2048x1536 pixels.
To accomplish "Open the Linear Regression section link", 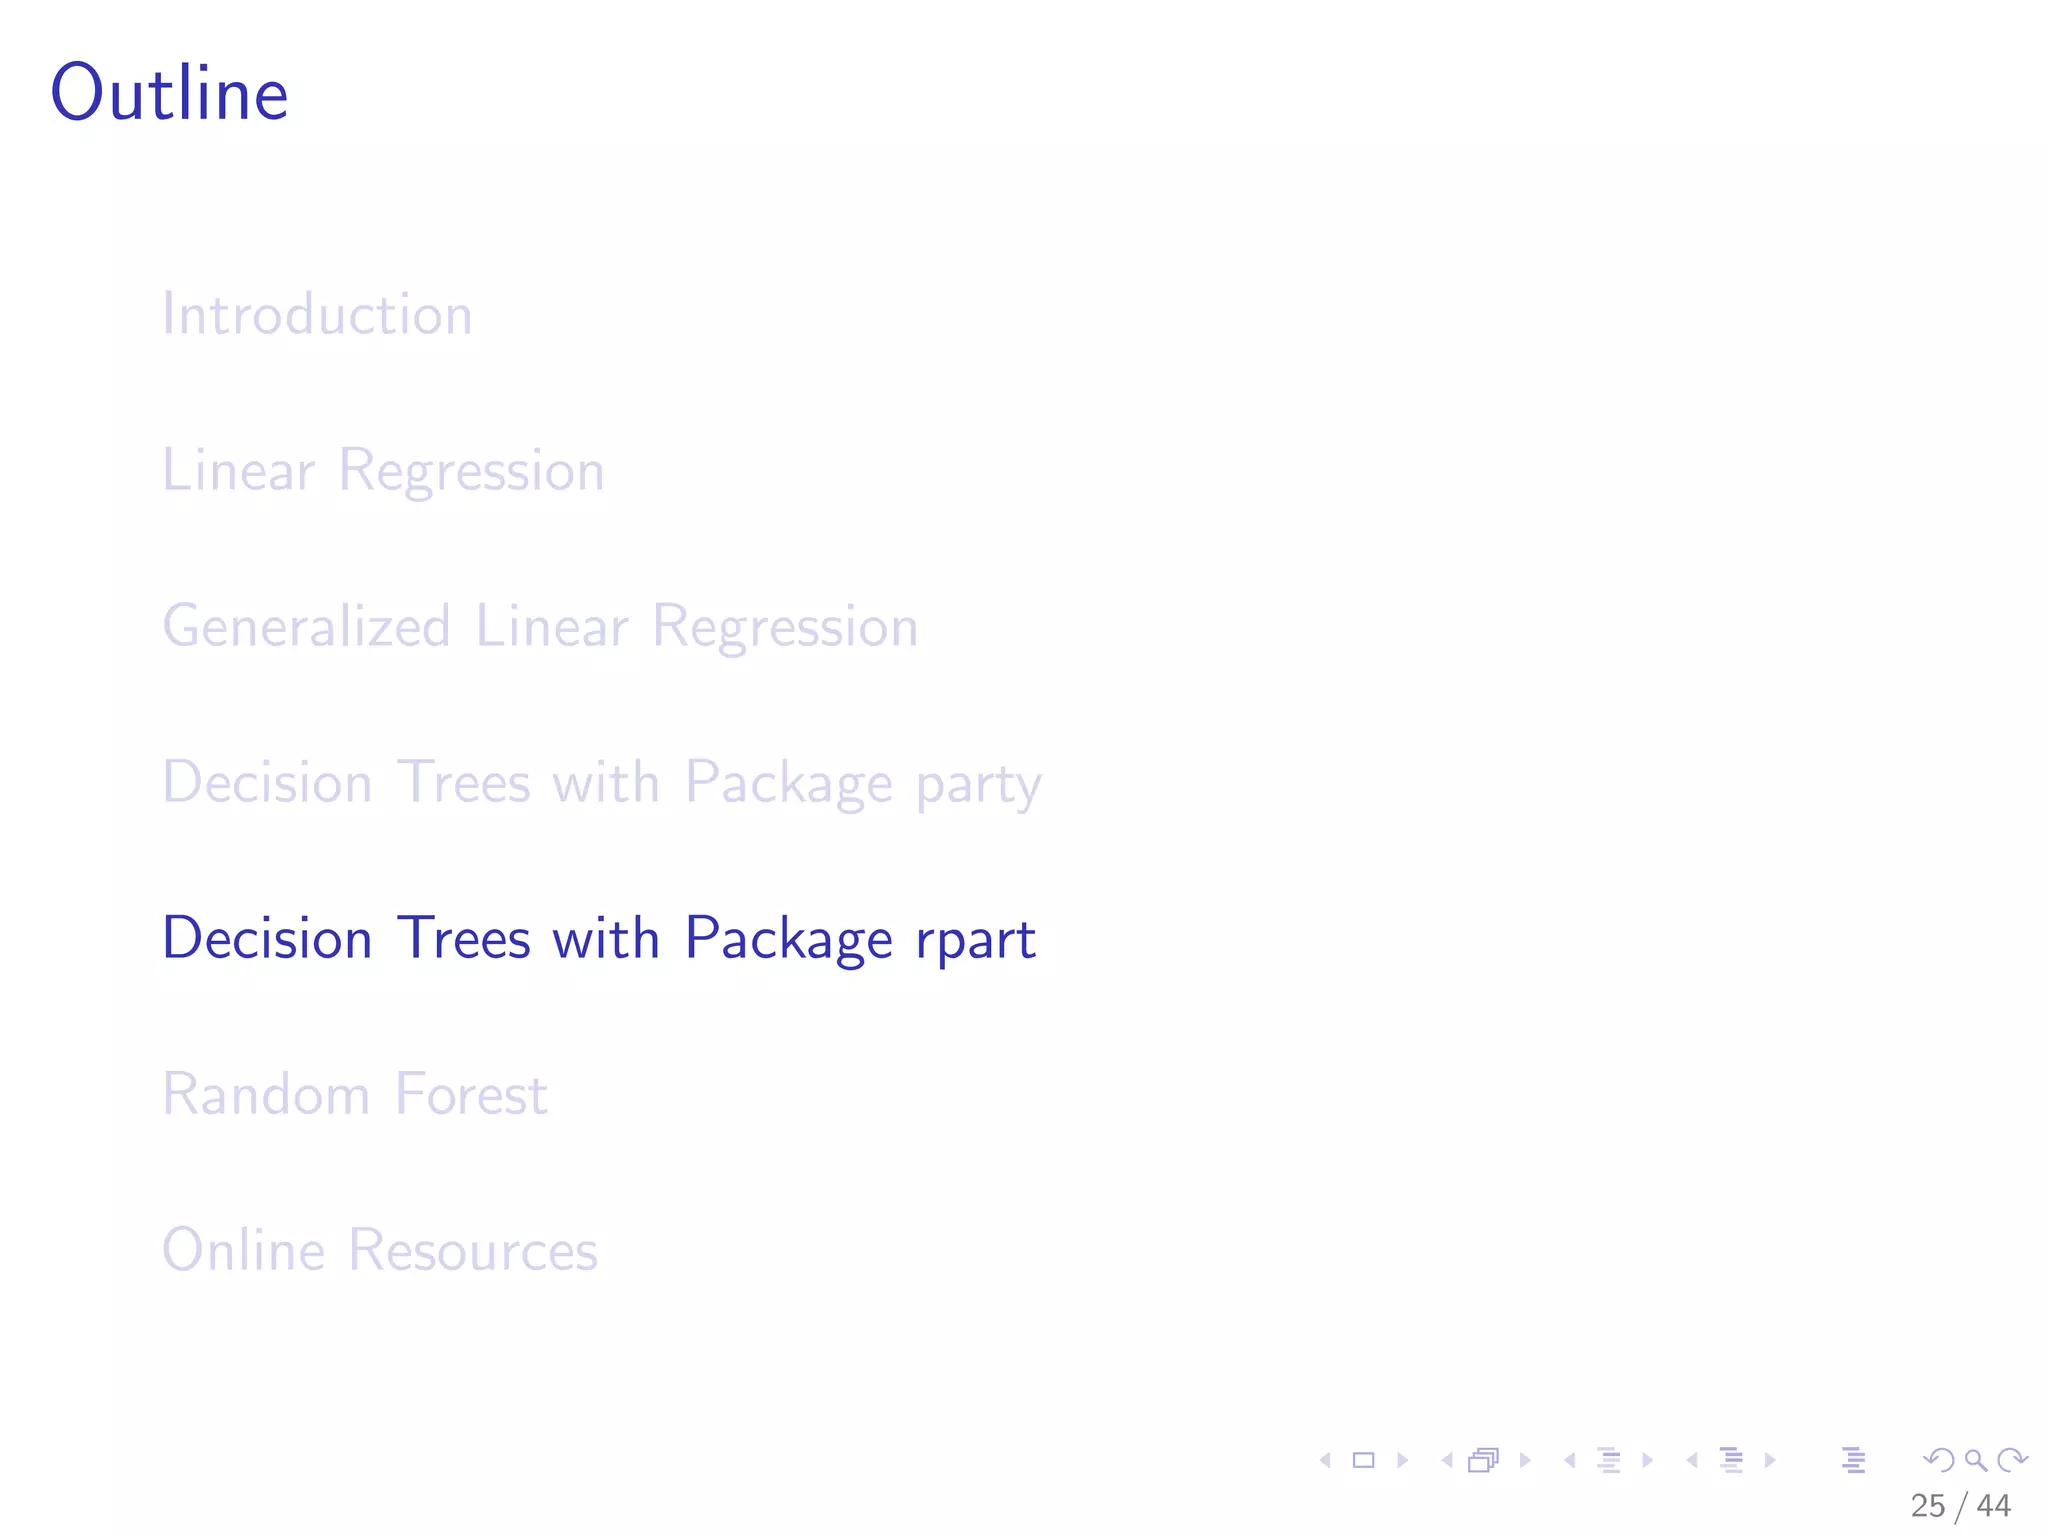I will click(x=383, y=470).
